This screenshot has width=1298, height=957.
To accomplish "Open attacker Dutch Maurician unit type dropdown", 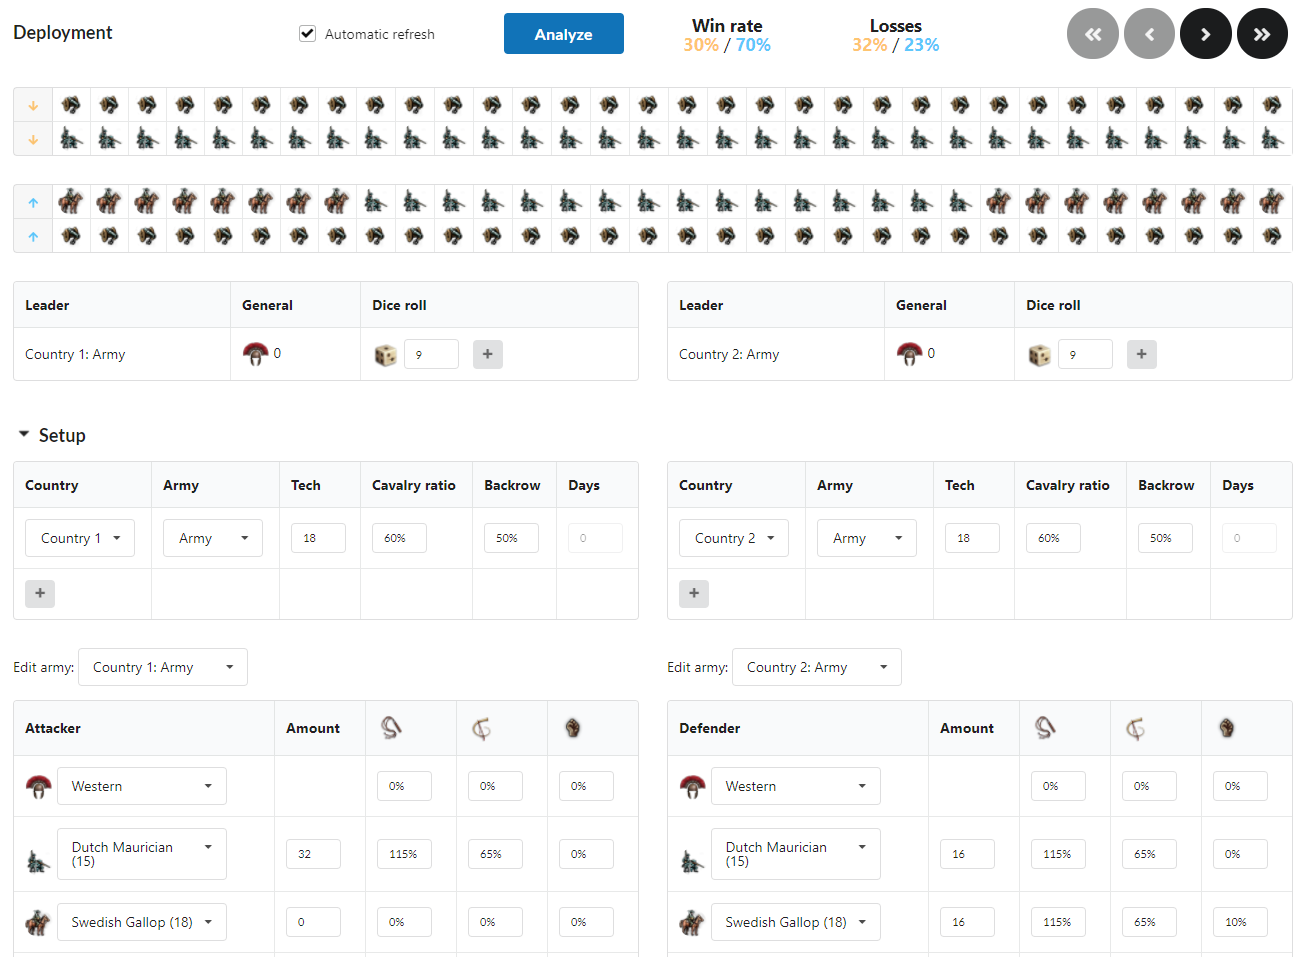I will (141, 854).
